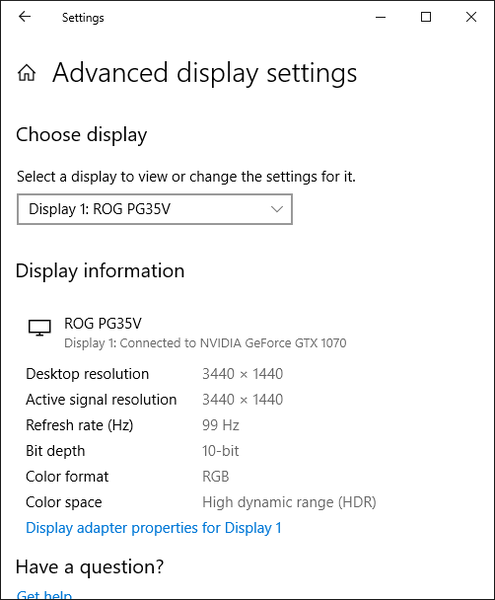Click the Bit depth 10-bit value
The height and width of the screenshot is (600, 495).
[220, 451]
